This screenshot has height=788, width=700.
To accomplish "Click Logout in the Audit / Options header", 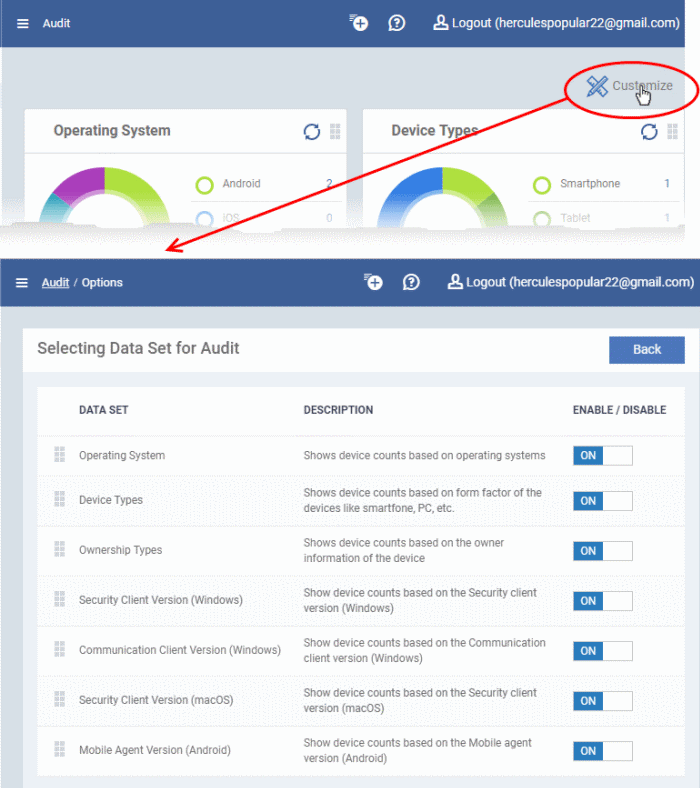I will 580,282.
